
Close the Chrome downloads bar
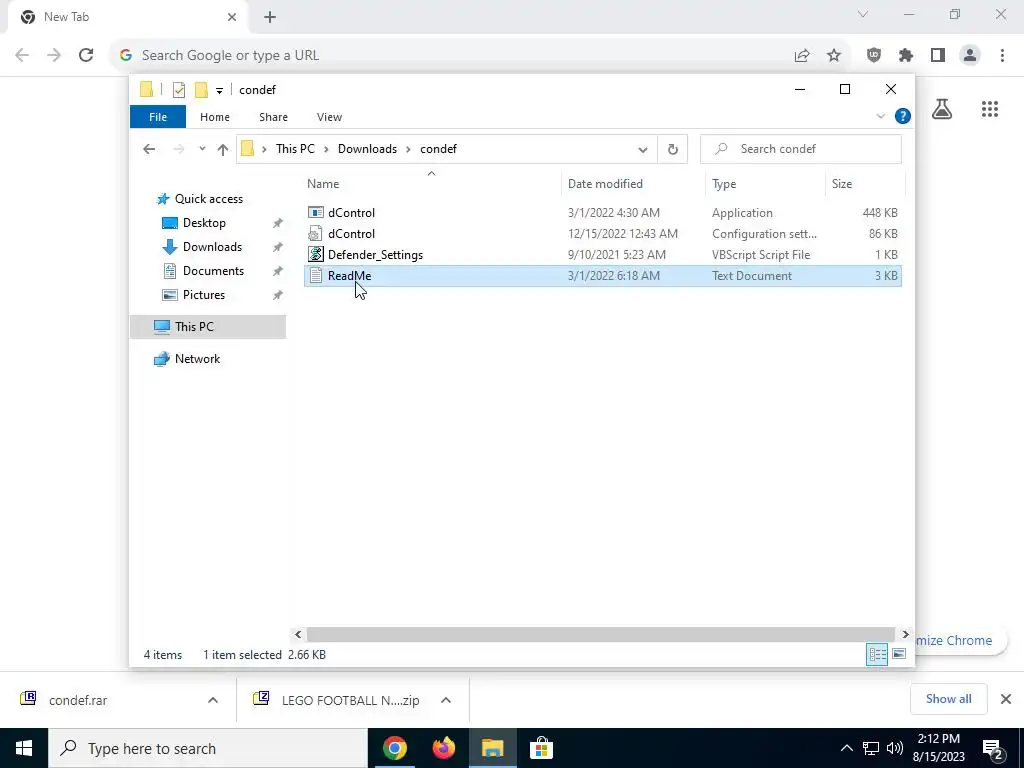1006,699
